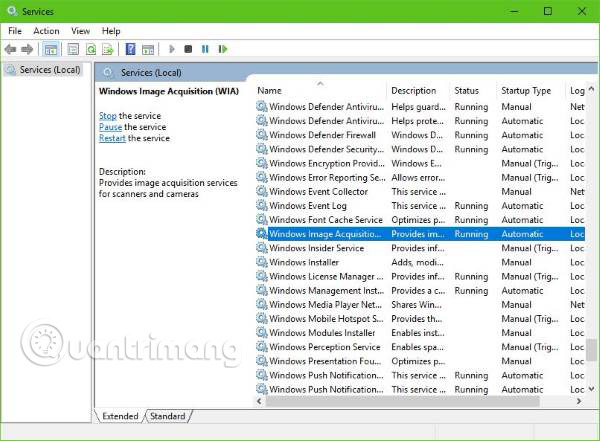
Task: Open the File menu
Action: (15, 31)
